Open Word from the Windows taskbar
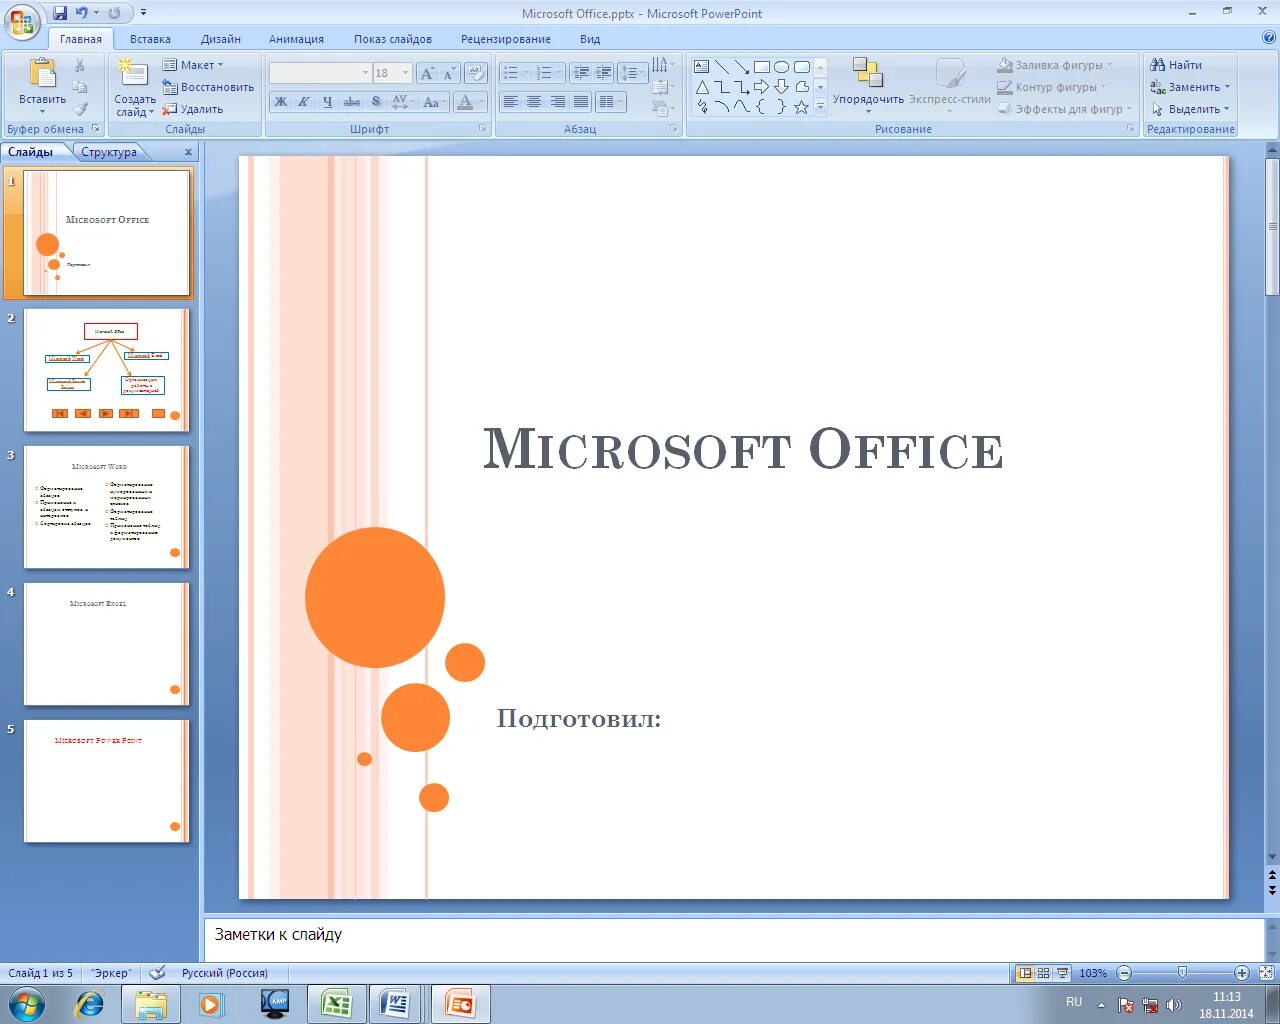 [x=396, y=1004]
